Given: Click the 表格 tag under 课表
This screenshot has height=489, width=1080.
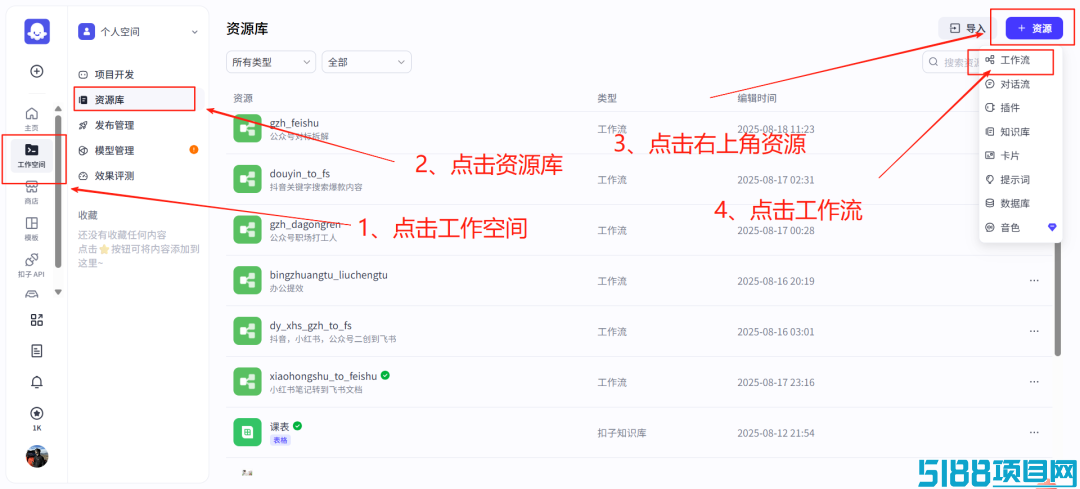Looking at the screenshot, I should [280, 440].
